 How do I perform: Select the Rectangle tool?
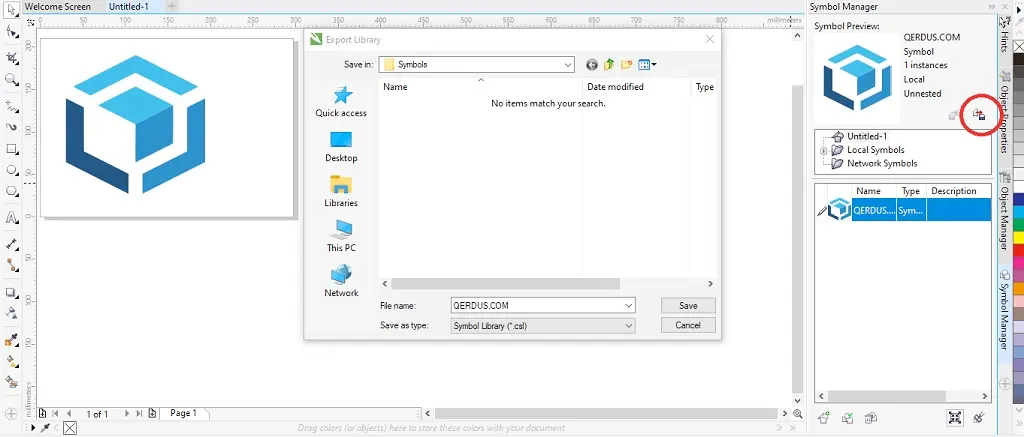coord(11,149)
